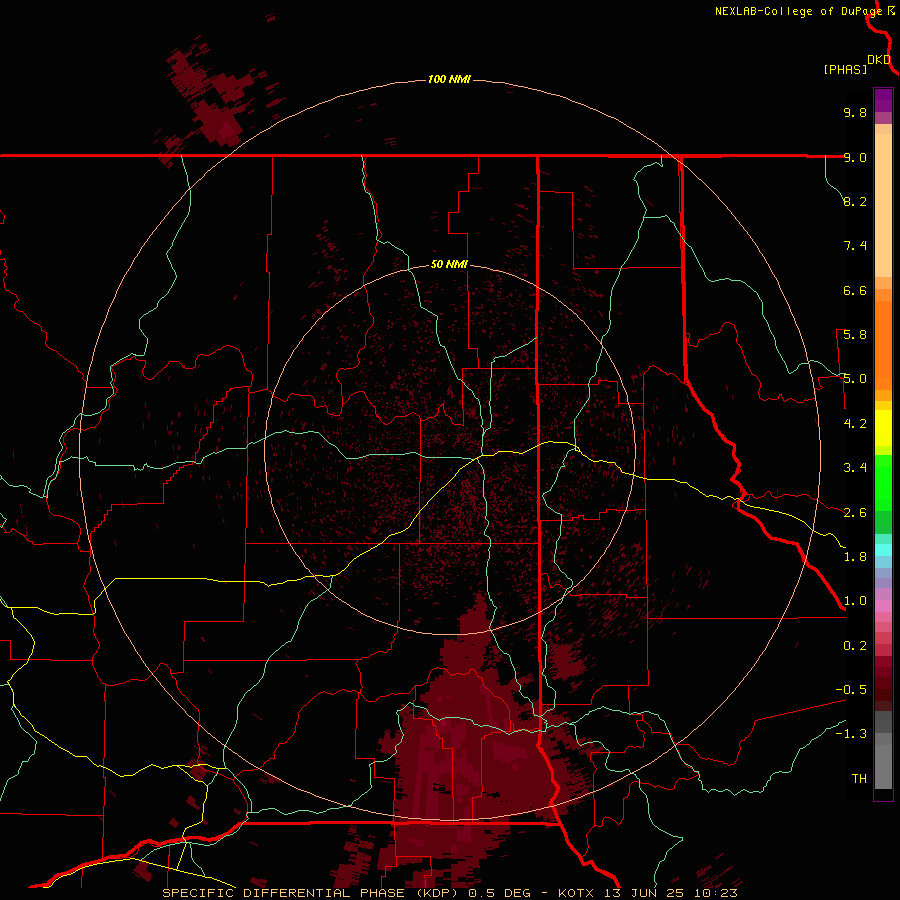Click the 100 NMI range ring label
This screenshot has height=900, width=900.
449,79
